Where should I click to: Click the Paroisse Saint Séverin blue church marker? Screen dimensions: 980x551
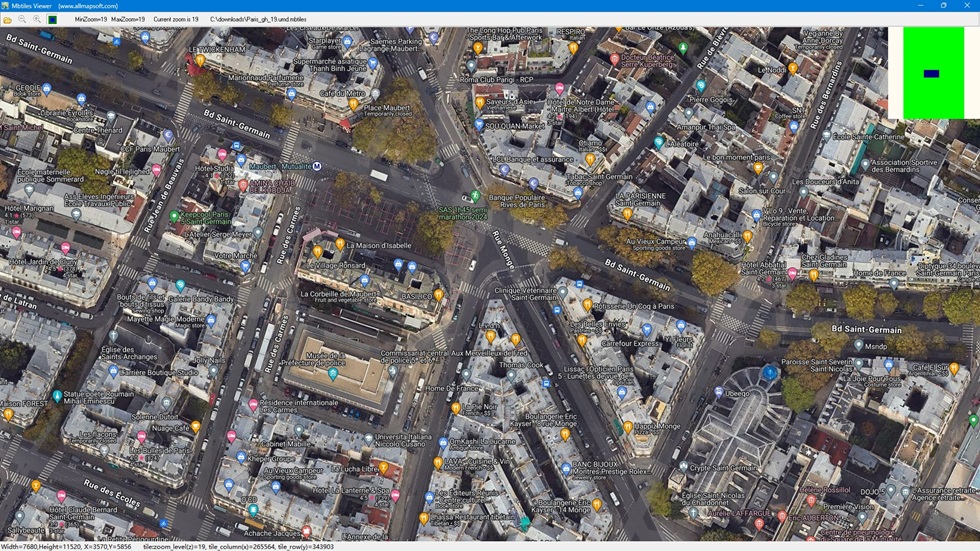pos(769,373)
